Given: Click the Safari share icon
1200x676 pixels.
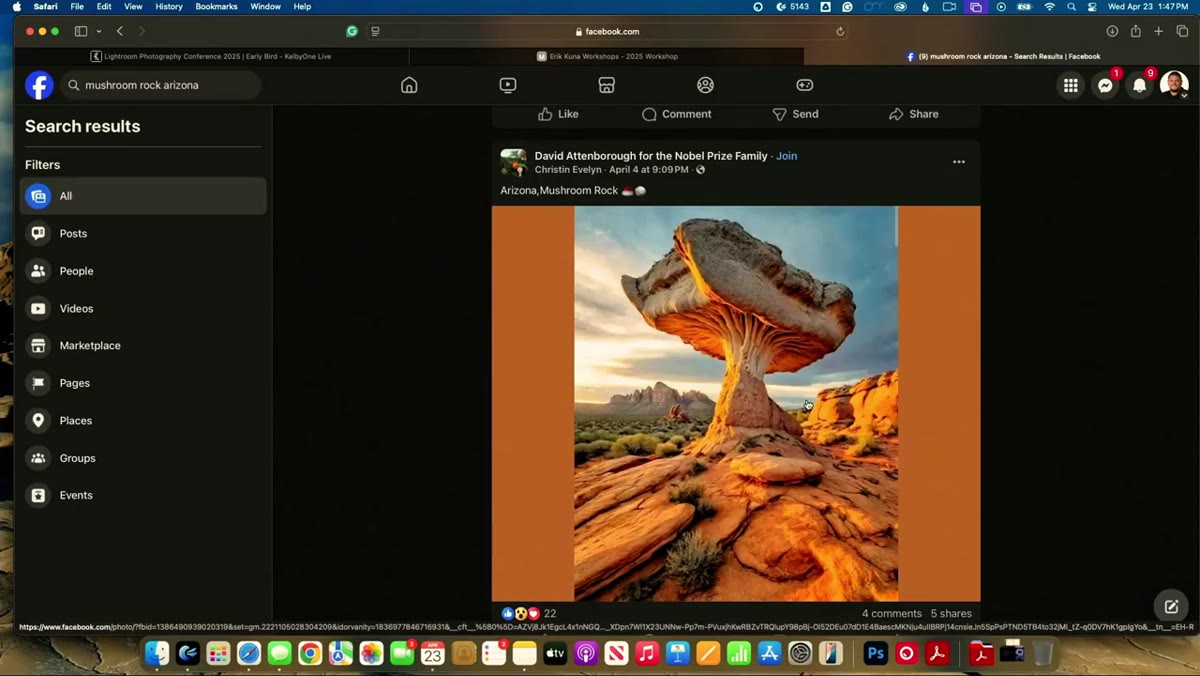Looking at the screenshot, I should pos(1136,31).
